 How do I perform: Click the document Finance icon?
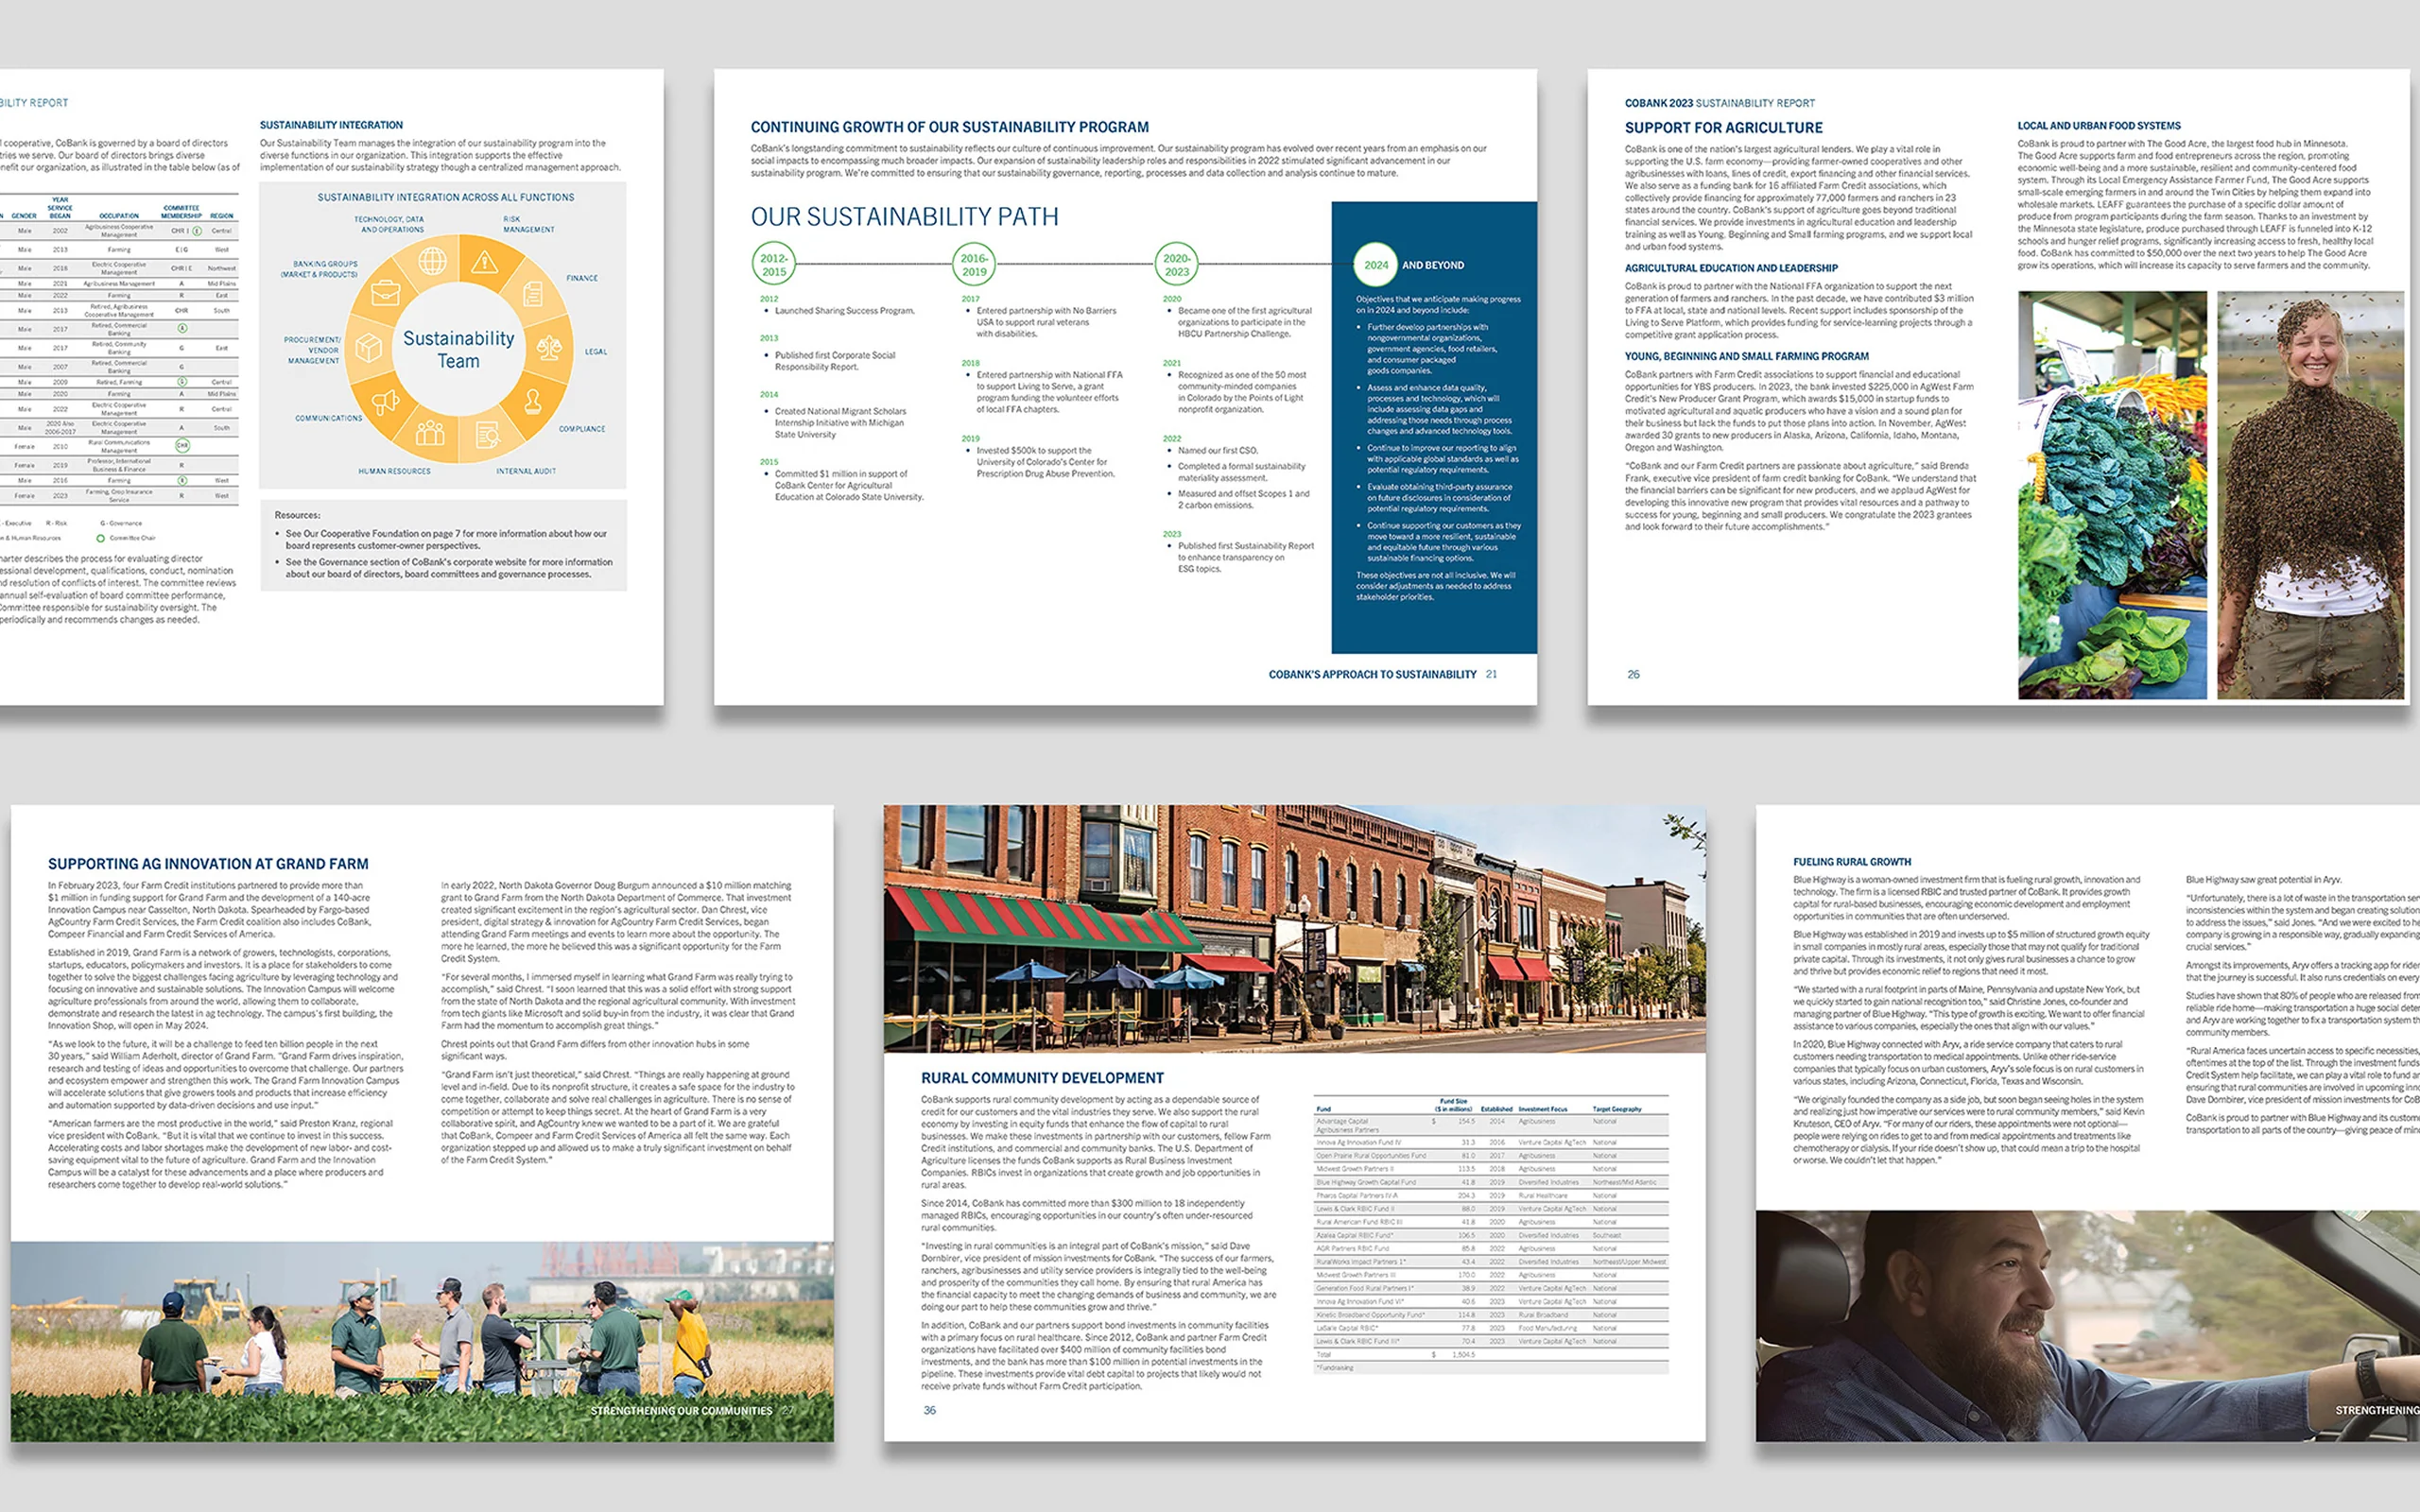532,293
